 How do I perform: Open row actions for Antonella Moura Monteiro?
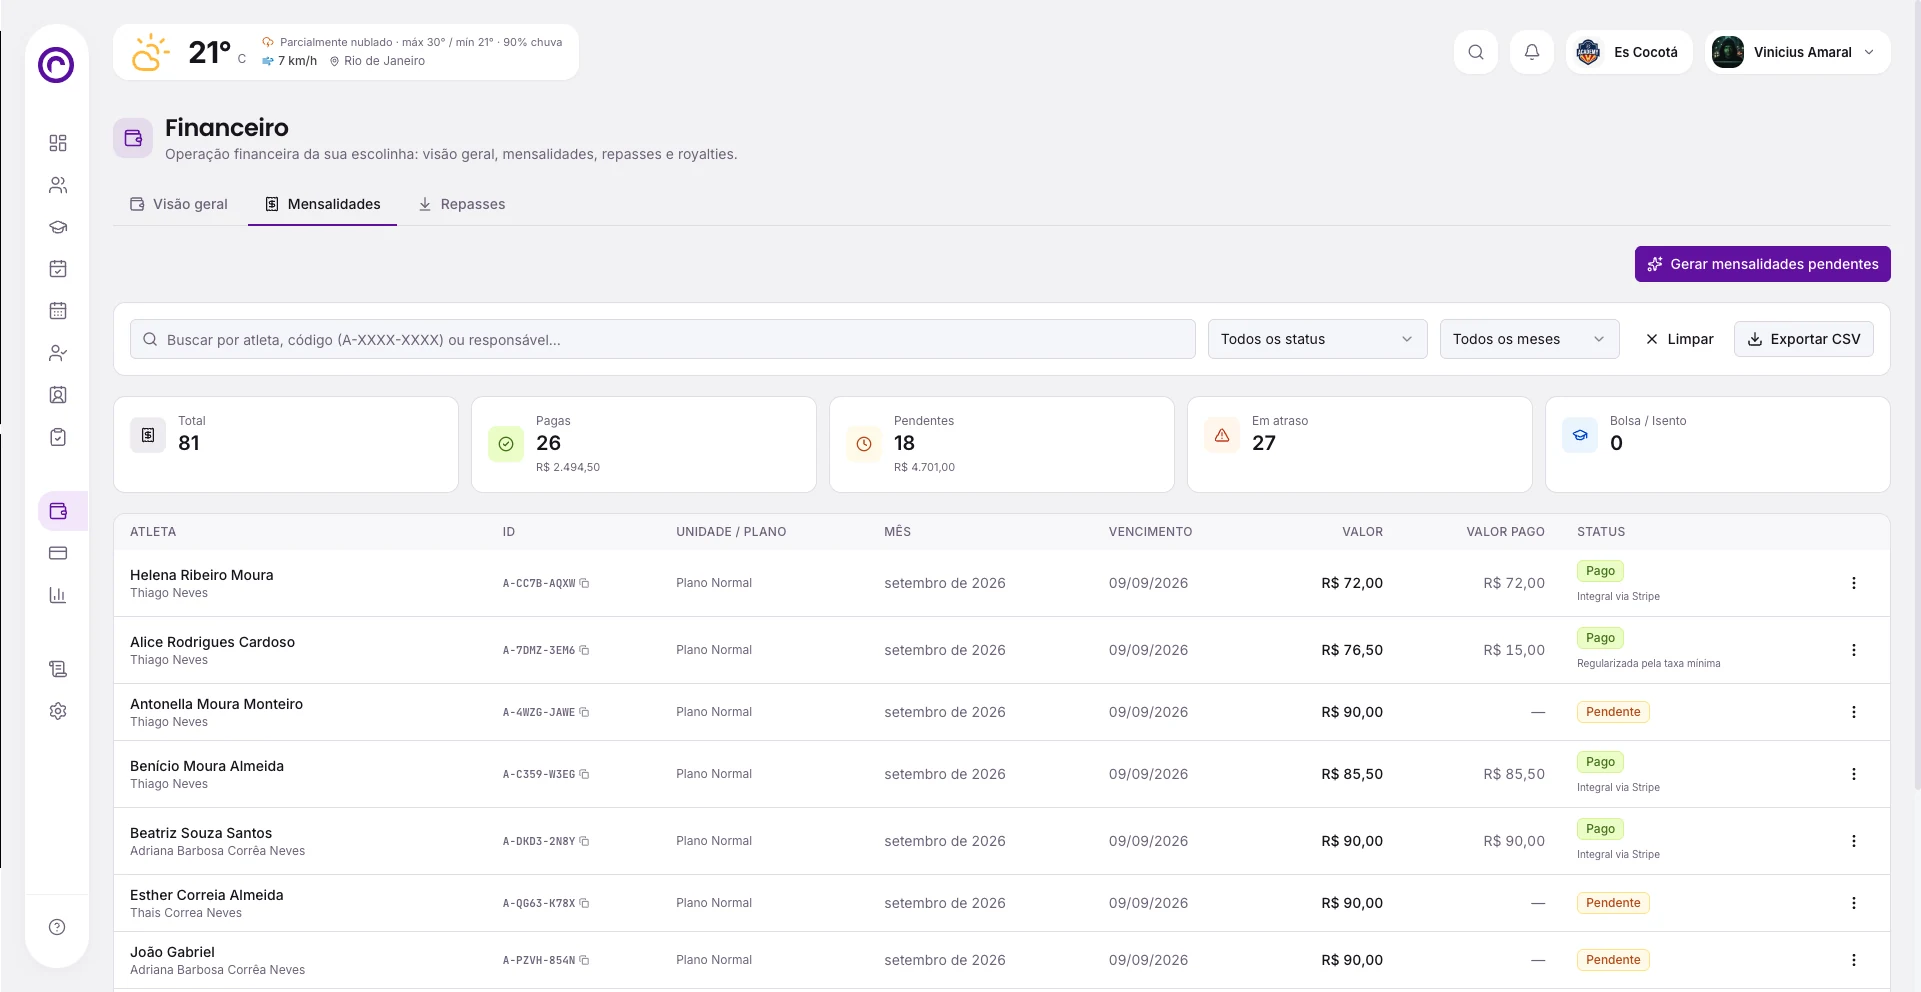(x=1853, y=712)
